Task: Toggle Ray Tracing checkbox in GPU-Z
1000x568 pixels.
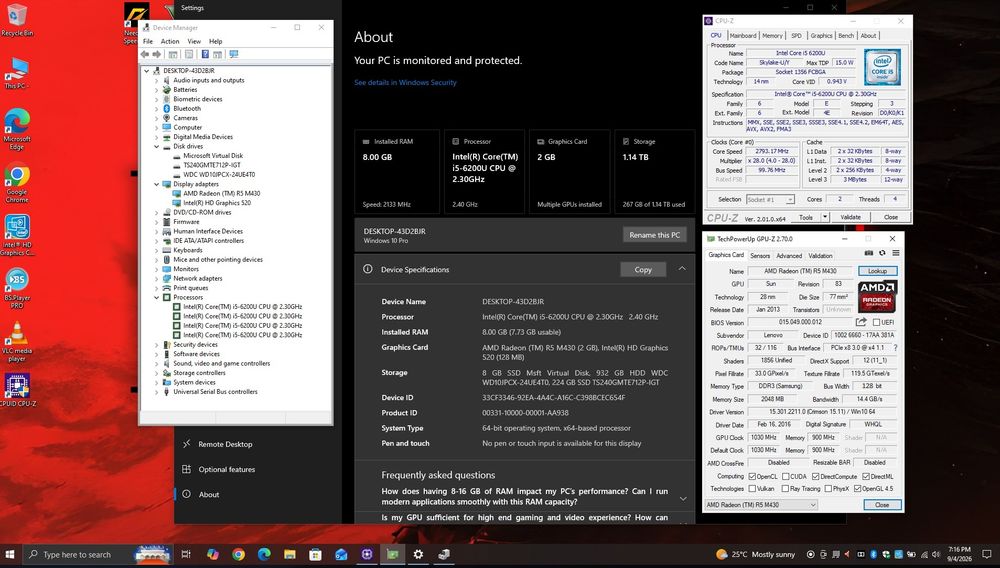Action: 786,489
